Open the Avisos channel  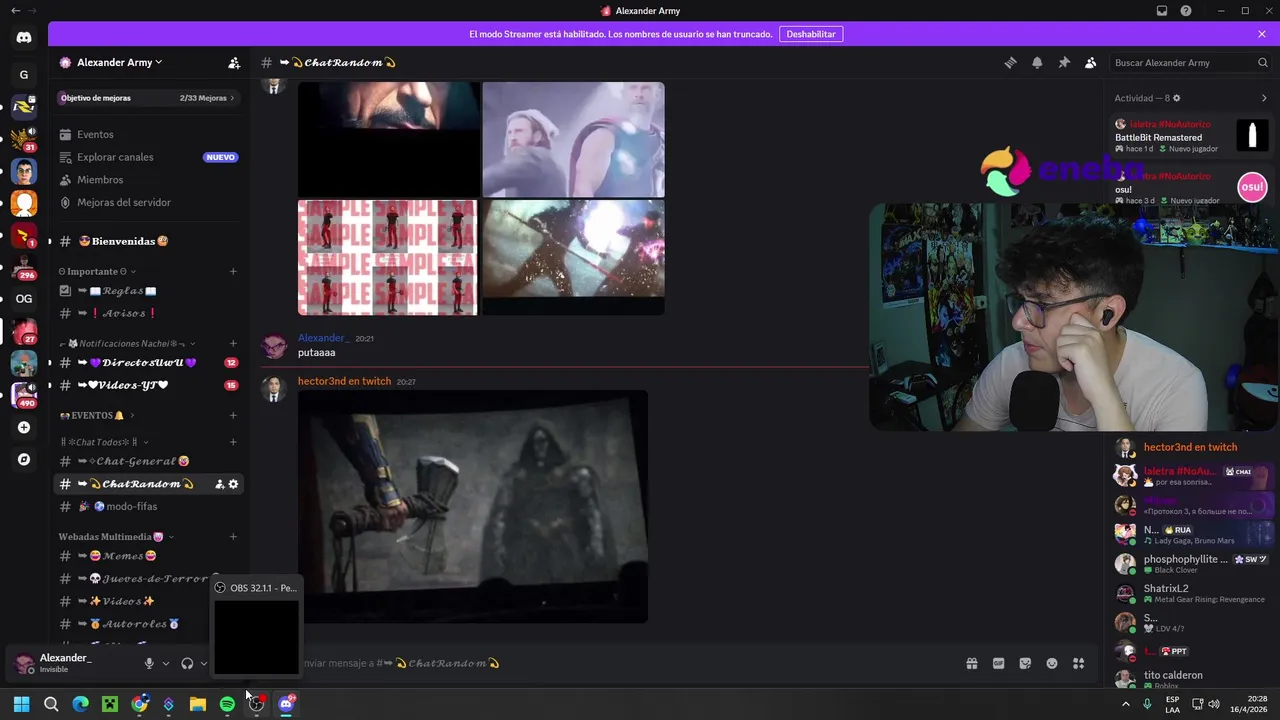point(148,313)
